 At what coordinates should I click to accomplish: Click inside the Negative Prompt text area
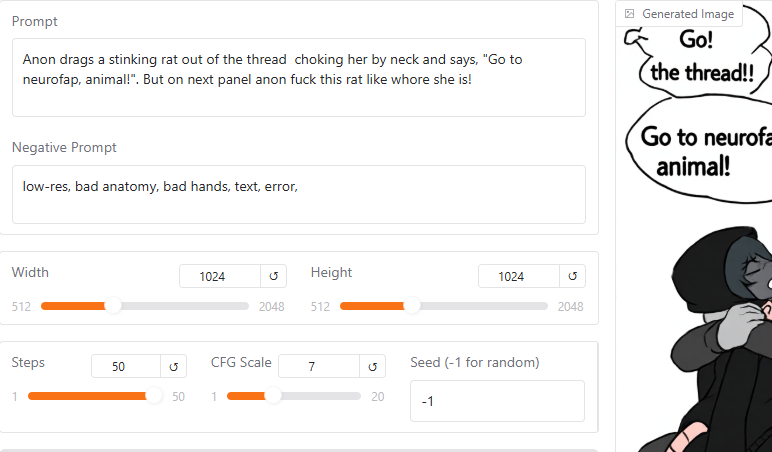(299, 194)
